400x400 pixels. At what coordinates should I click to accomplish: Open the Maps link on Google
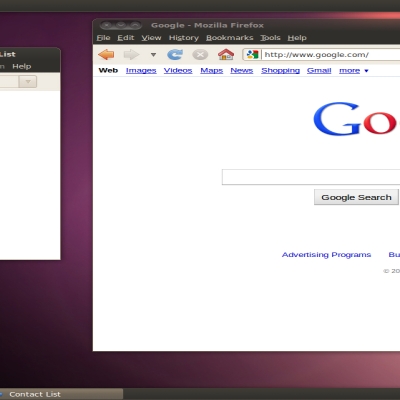coord(212,71)
